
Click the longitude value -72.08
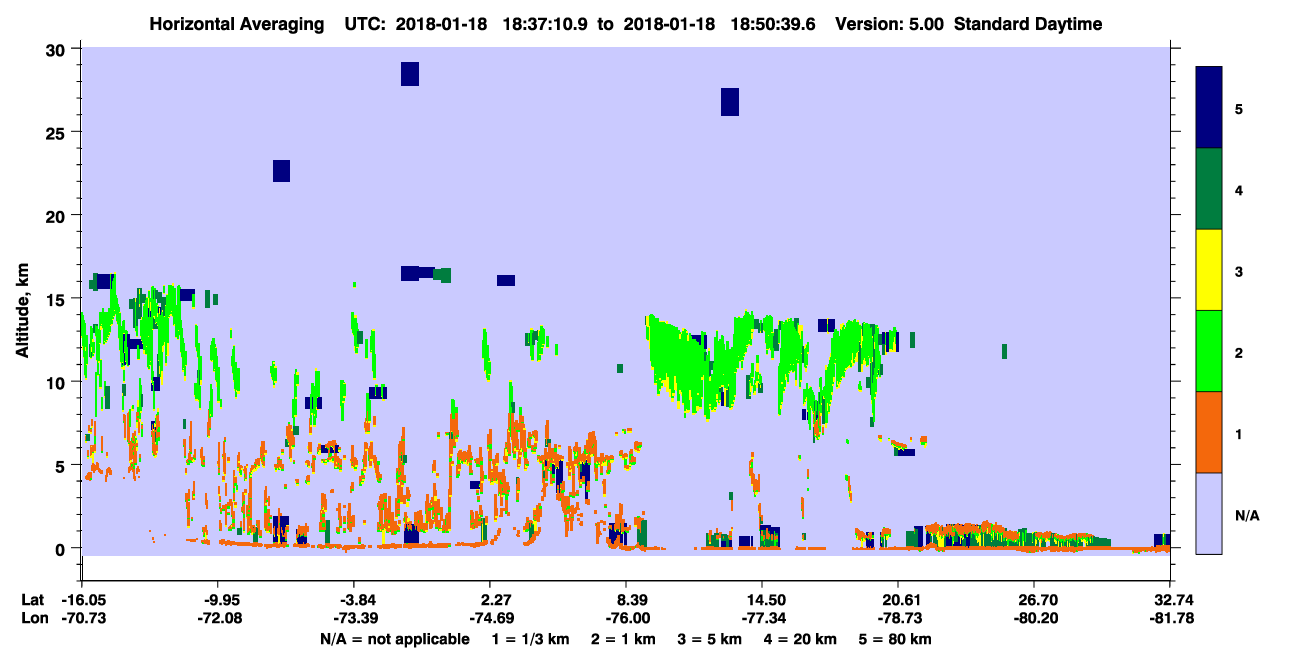pyautogui.click(x=221, y=618)
